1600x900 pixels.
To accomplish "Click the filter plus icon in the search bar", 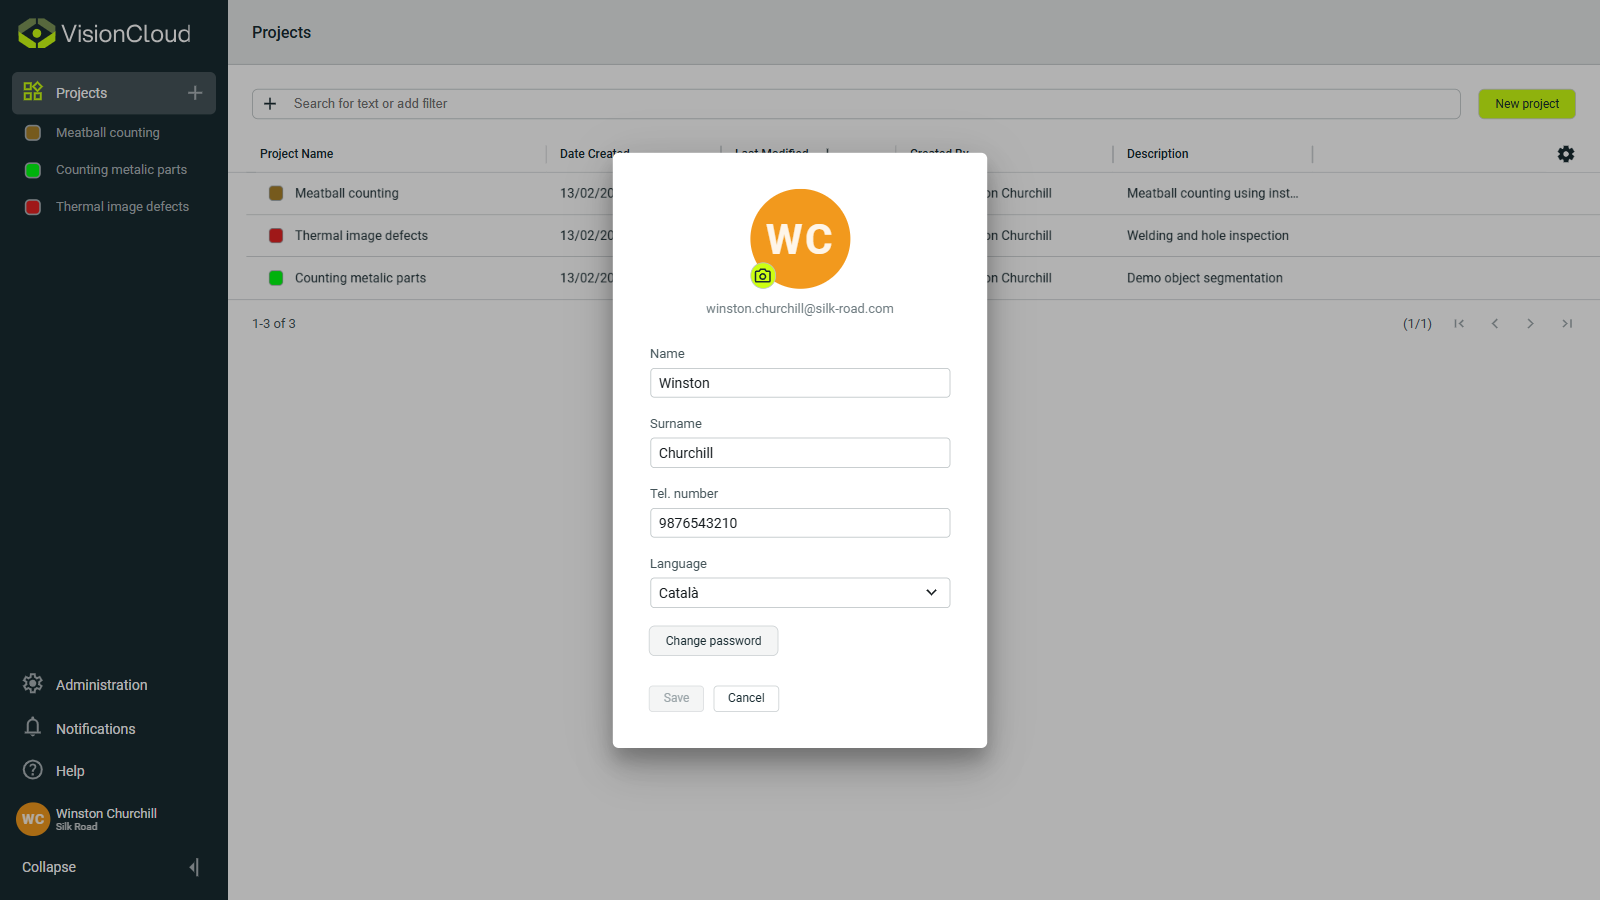I will tap(270, 103).
